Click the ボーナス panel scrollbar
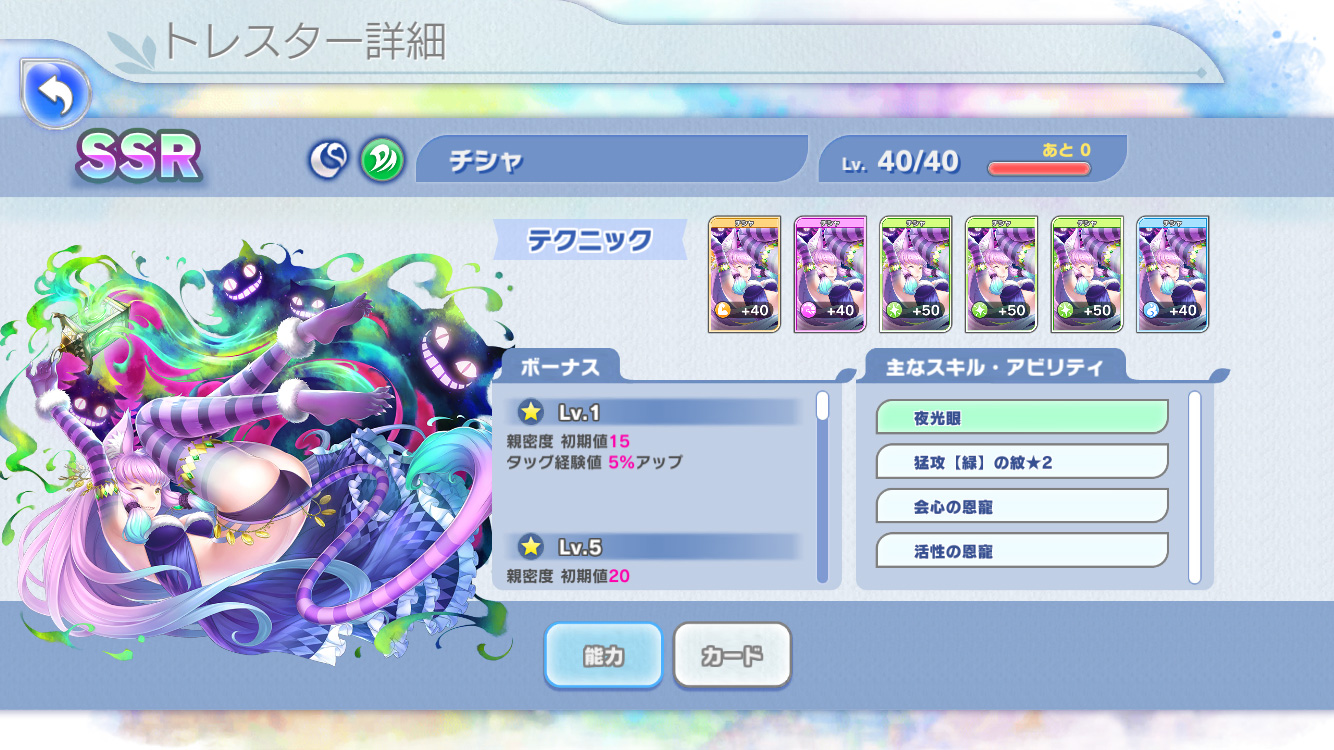Screen dimensions: 1334x750 coord(823,487)
